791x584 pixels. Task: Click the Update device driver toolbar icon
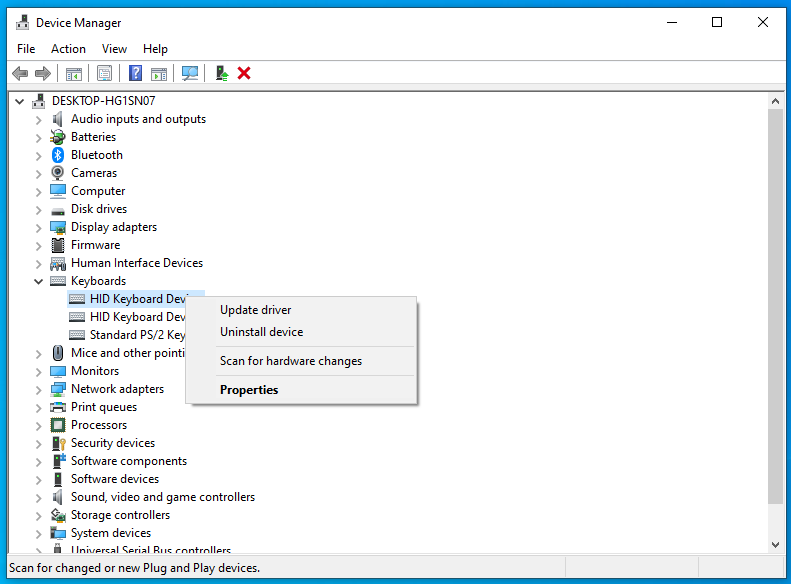coord(221,74)
